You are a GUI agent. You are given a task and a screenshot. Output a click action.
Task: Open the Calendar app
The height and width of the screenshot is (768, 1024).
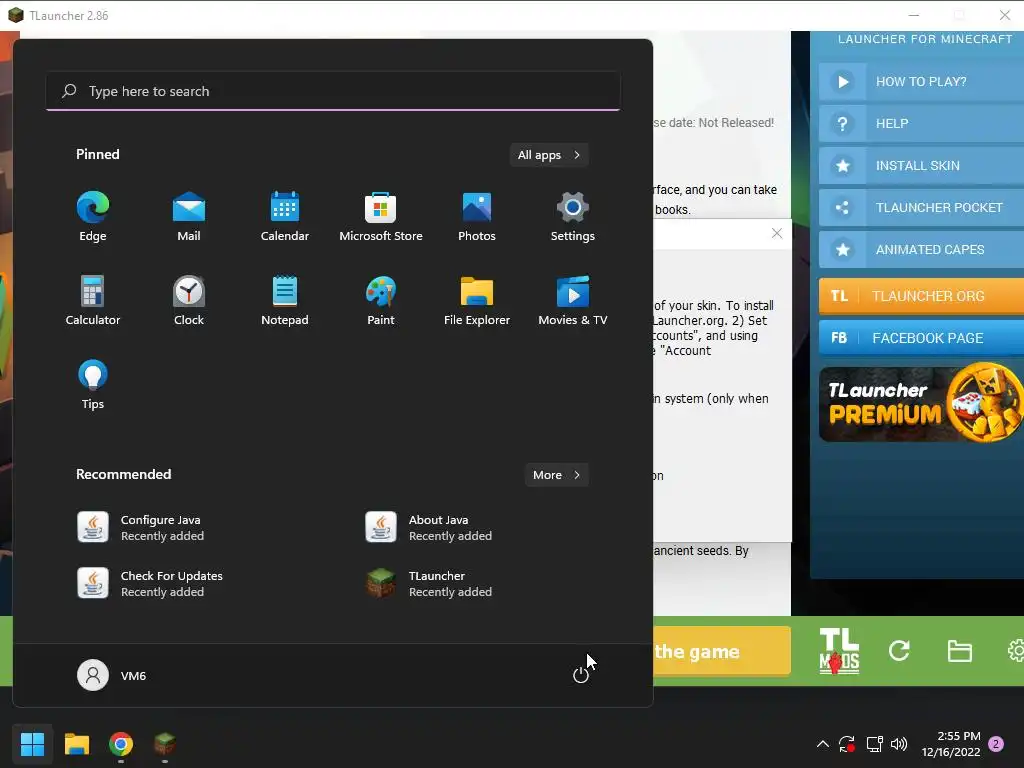click(285, 217)
